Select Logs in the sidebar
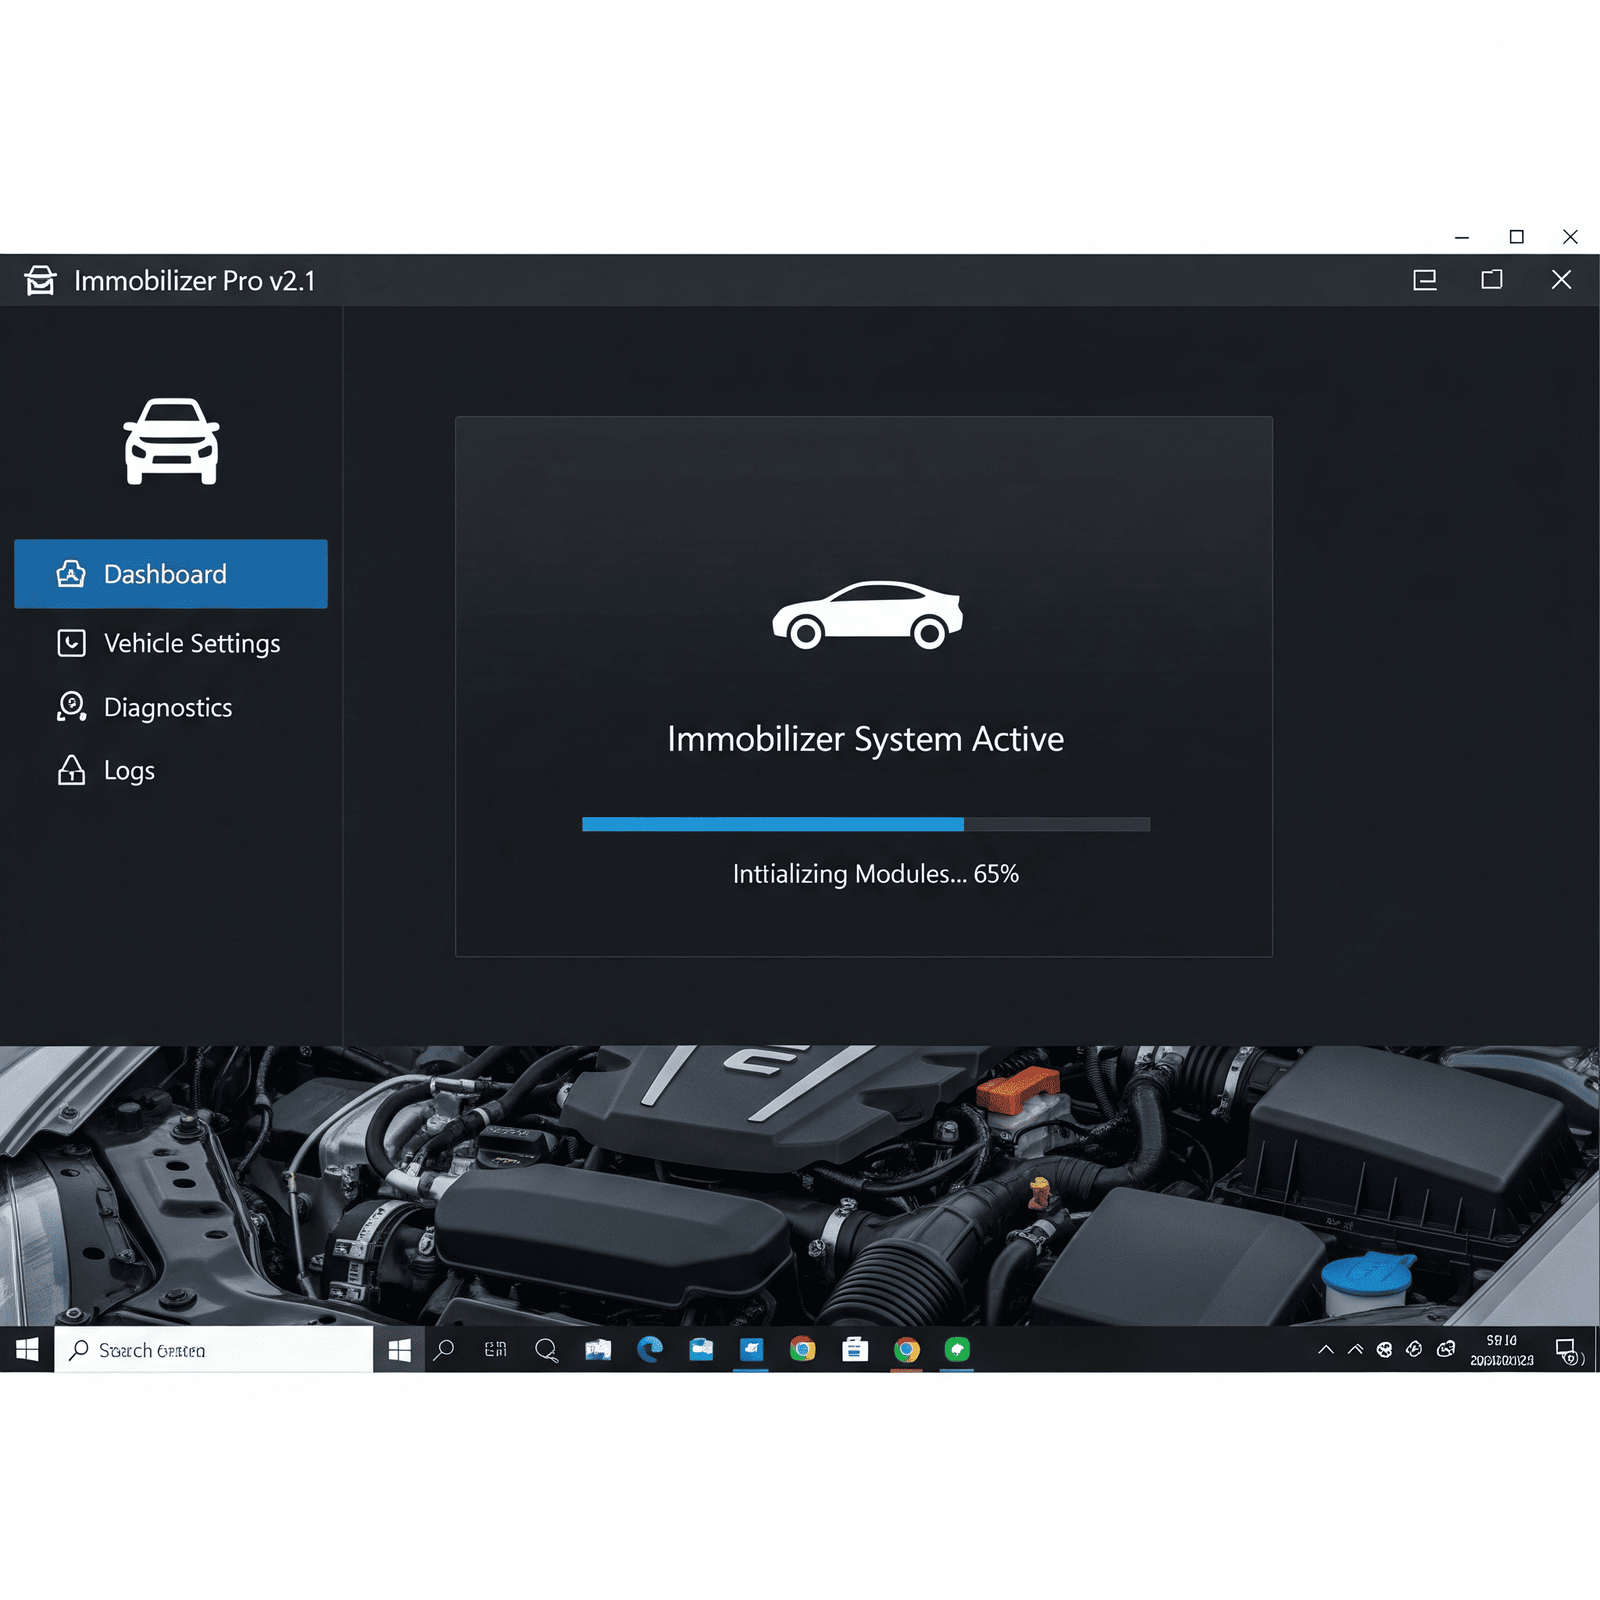 coord(129,770)
